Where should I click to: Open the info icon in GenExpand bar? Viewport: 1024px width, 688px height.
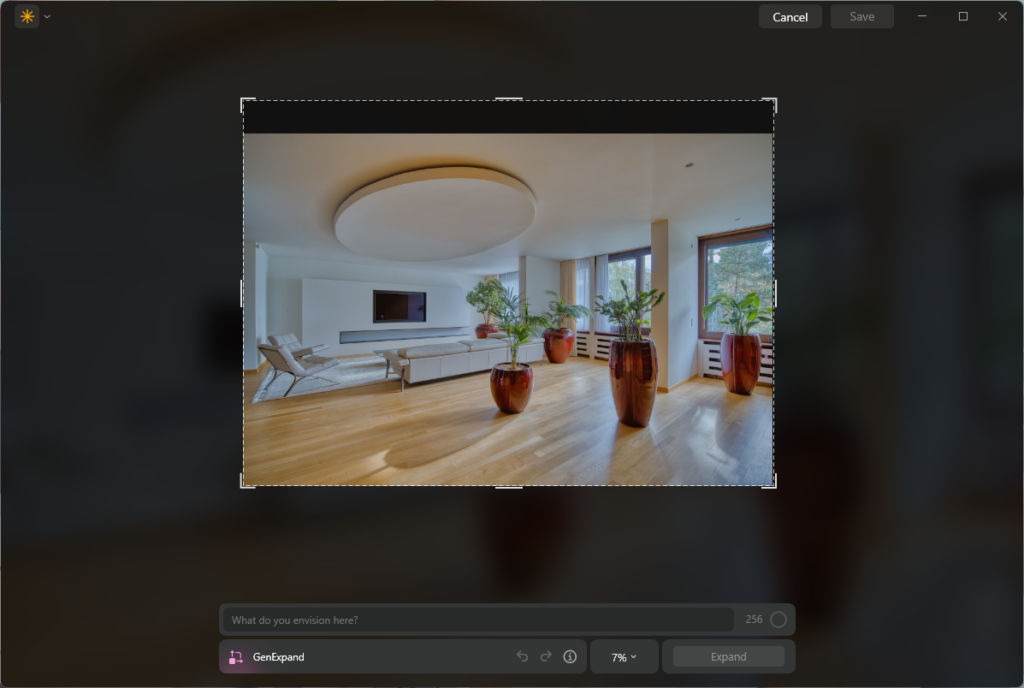point(570,657)
